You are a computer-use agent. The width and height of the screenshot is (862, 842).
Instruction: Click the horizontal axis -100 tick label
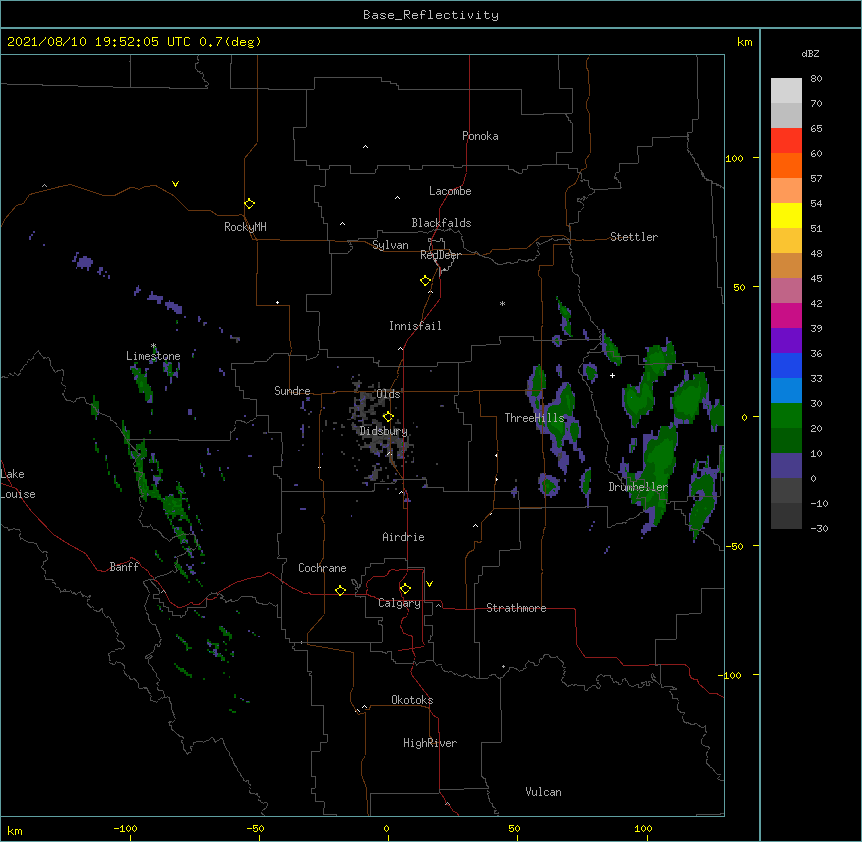pos(125,828)
